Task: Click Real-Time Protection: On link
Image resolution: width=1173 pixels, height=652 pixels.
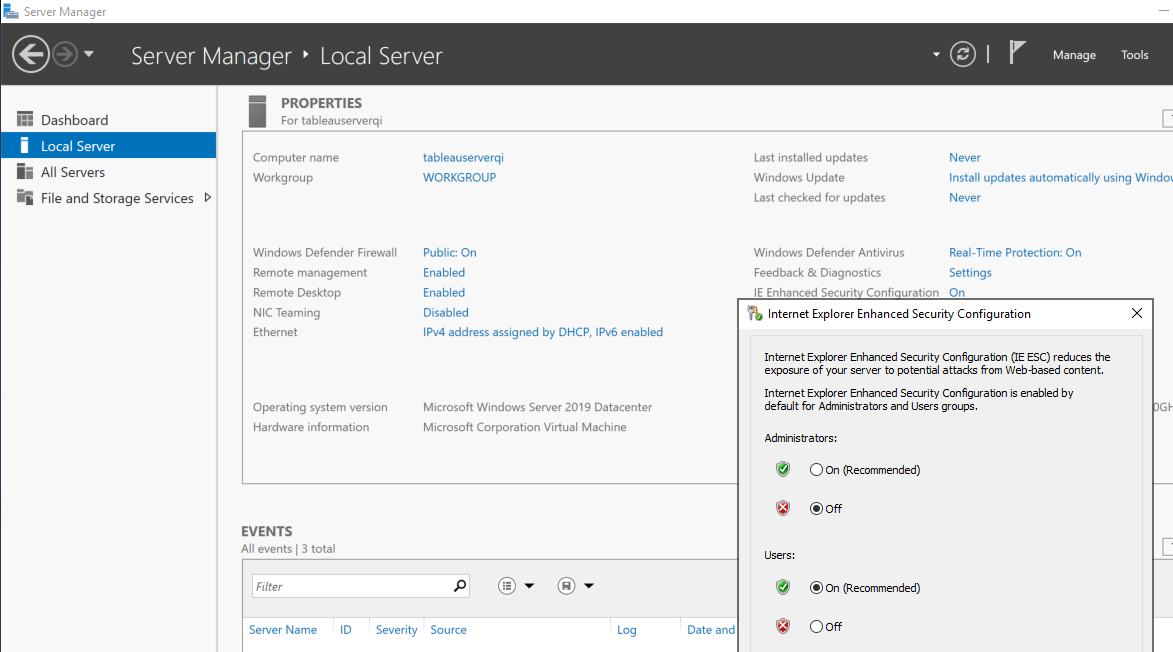Action: tap(1014, 253)
